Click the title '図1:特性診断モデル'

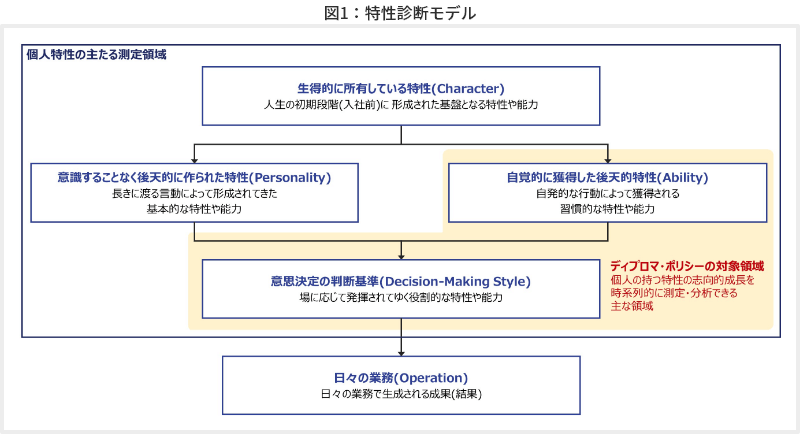[x=400, y=13]
